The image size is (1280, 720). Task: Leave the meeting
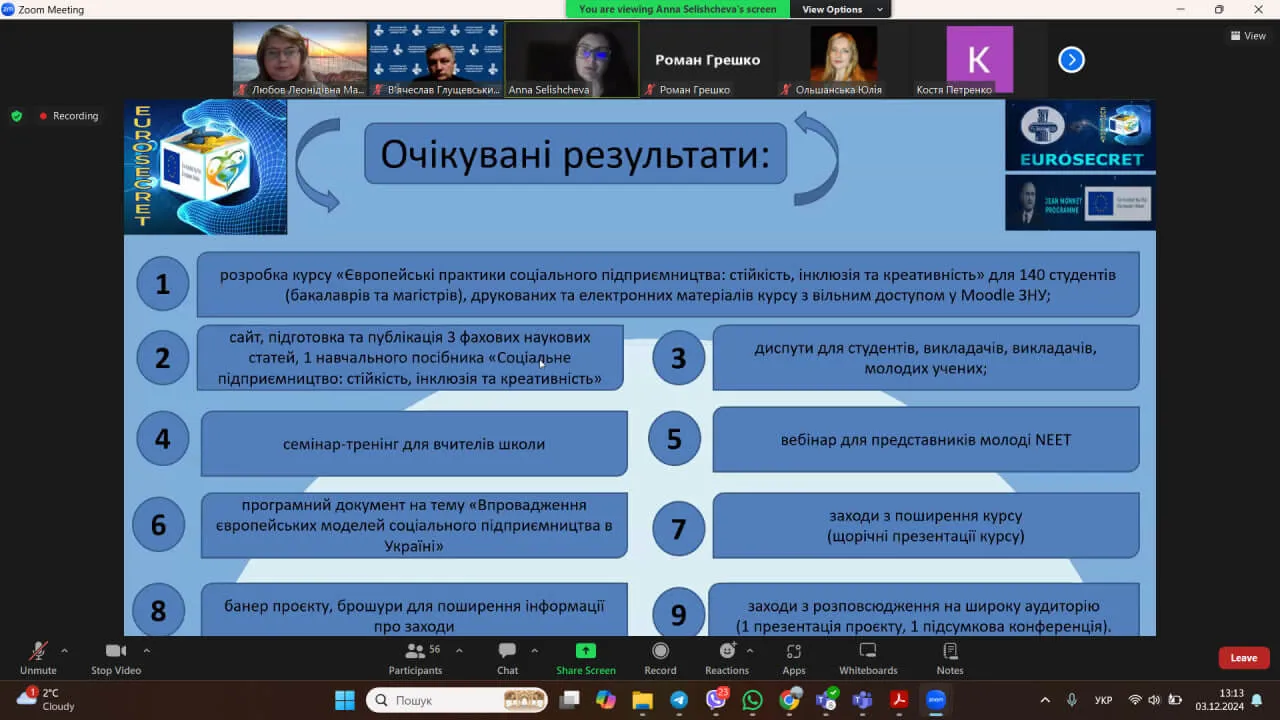1243,658
